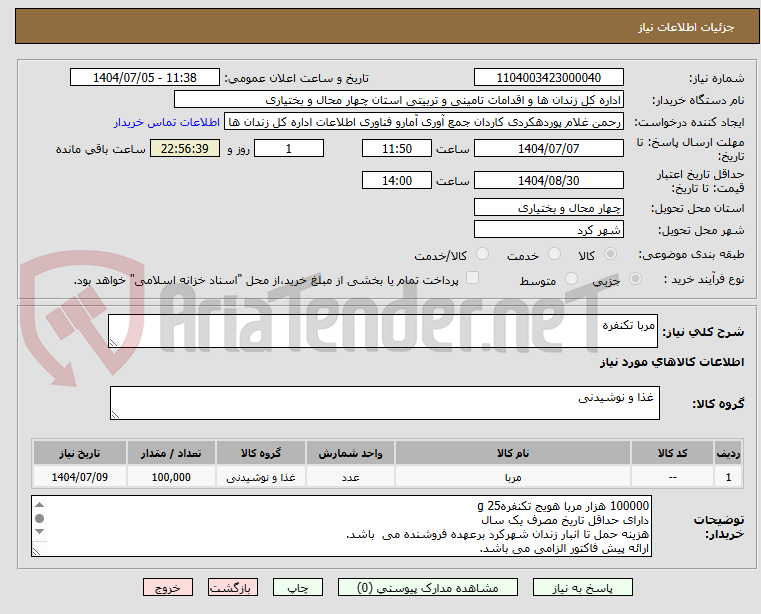The width and height of the screenshot is (761, 614).
Task: Click the بازگشت back button
Action: [232, 587]
